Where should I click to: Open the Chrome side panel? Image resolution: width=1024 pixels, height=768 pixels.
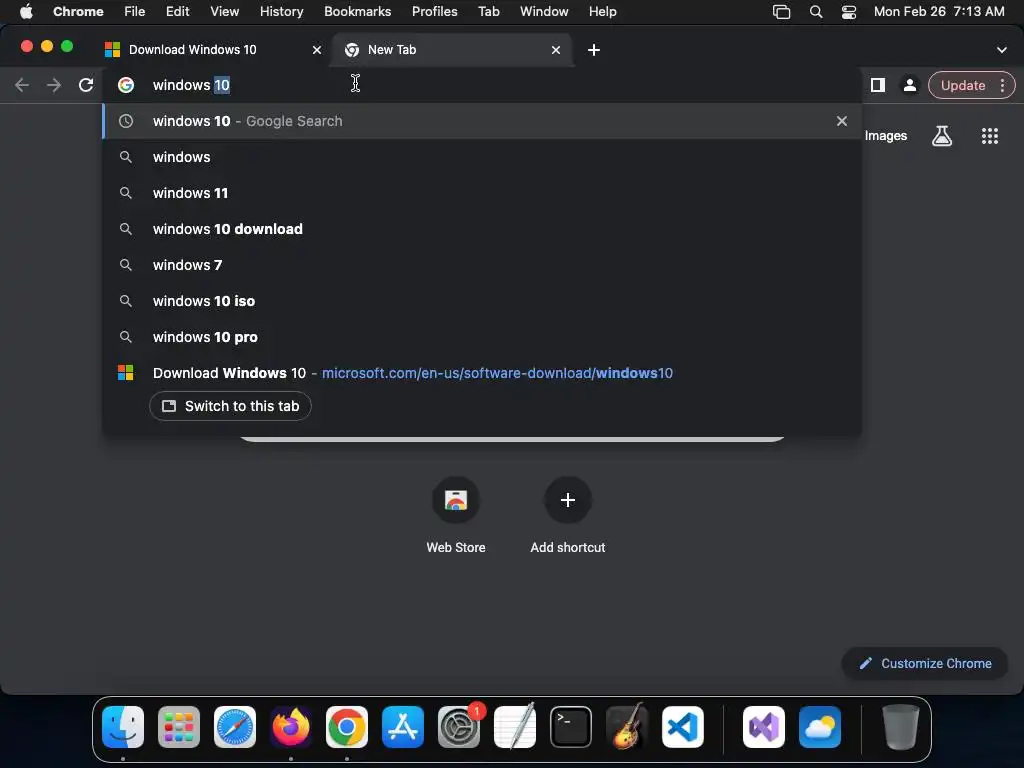tap(878, 85)
